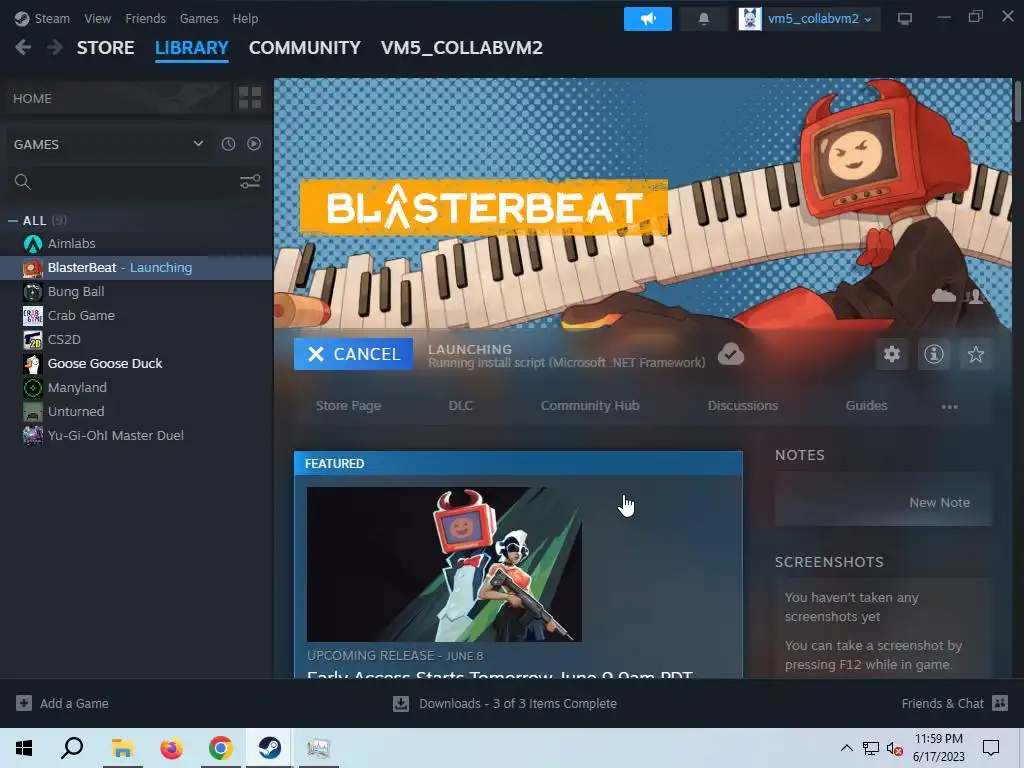This screenshot has height=768, width=1024.
Task: Open File Explorer from the taskbar
Action: [x=122, y=748]
